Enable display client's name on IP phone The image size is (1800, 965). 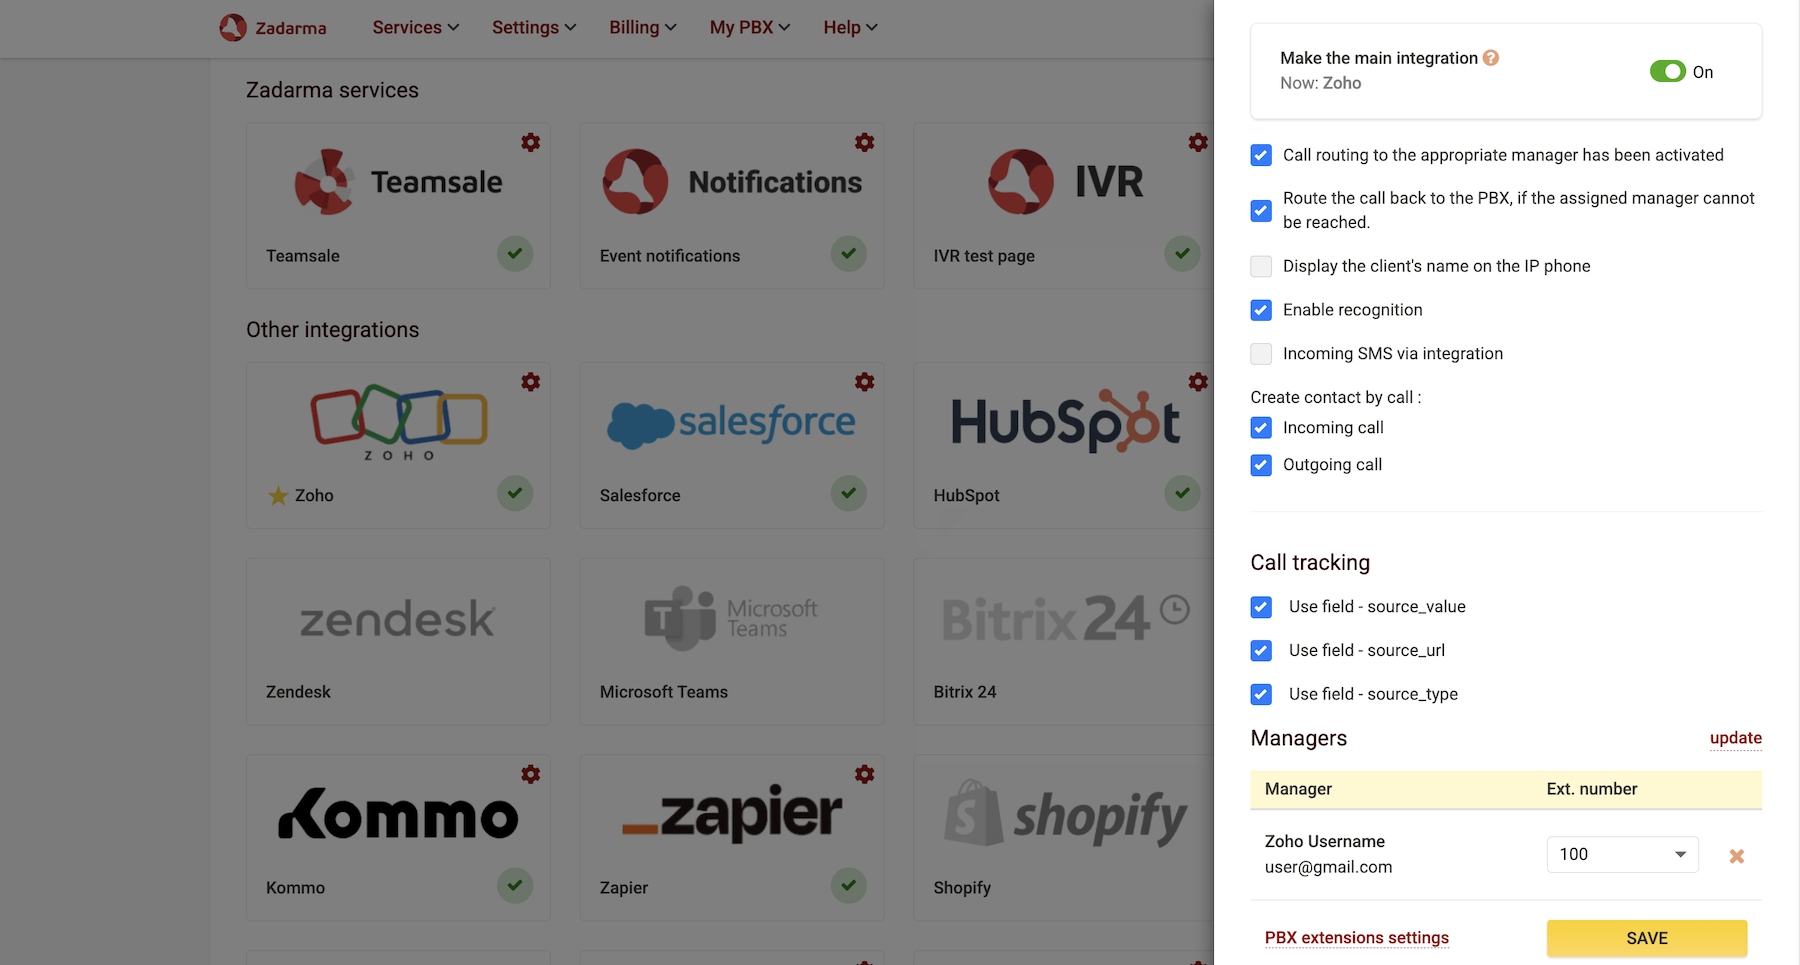click(1261, 266)
